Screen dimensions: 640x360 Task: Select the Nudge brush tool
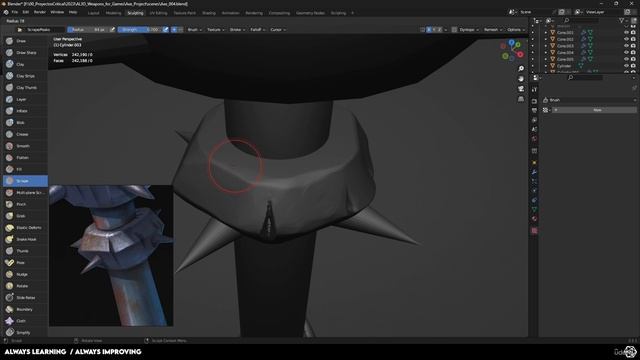click(25, 274)
